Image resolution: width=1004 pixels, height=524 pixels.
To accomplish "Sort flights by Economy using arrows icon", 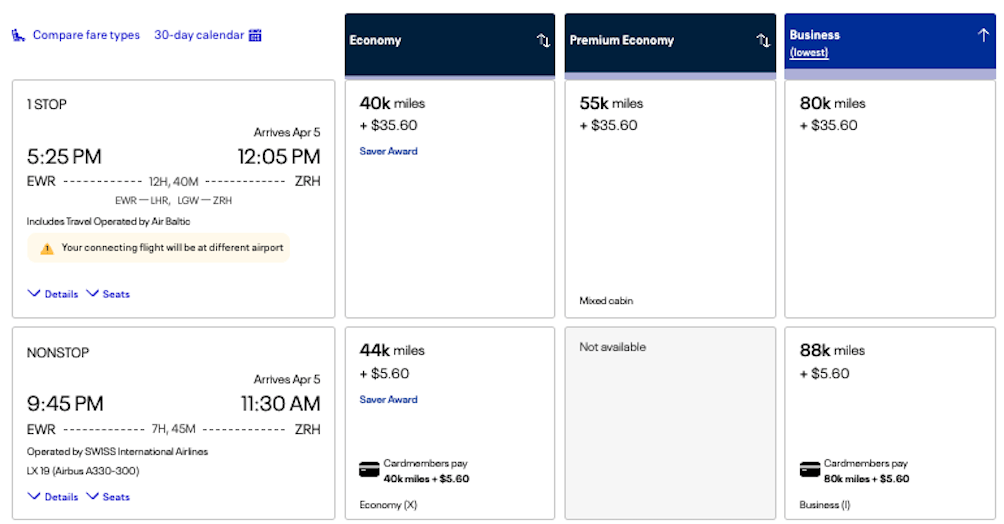I will (x=543, y=41).
